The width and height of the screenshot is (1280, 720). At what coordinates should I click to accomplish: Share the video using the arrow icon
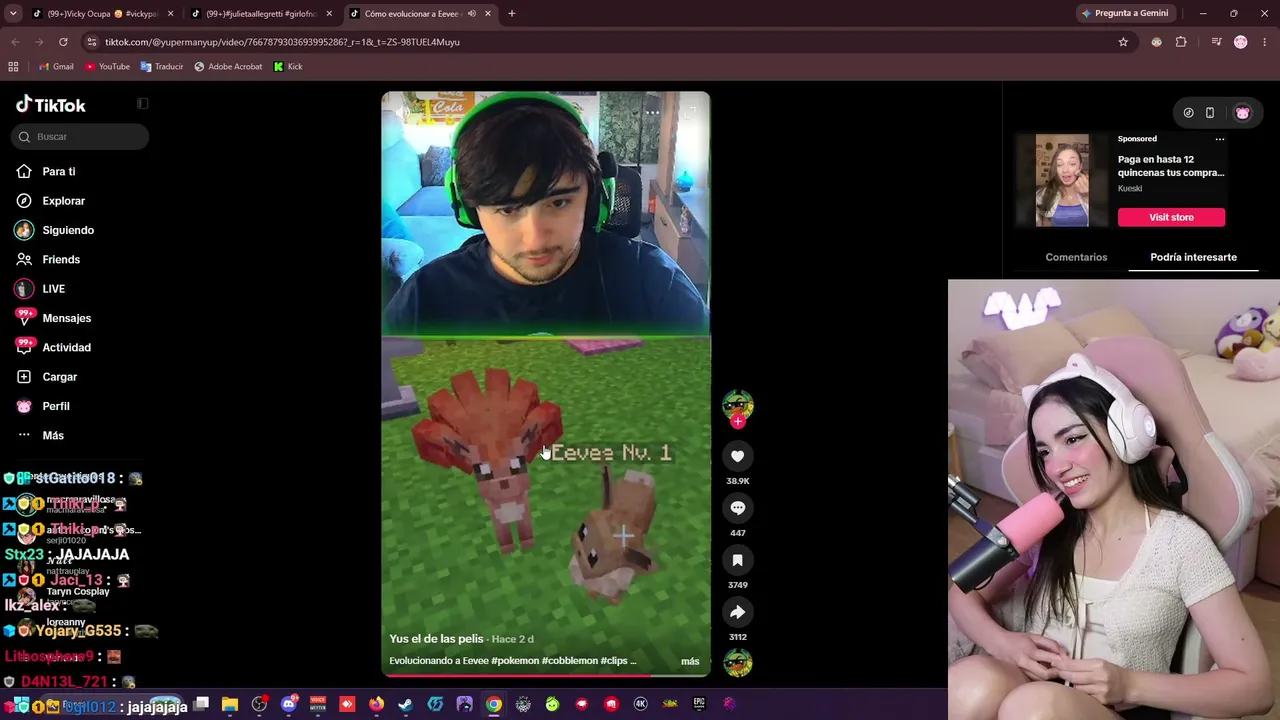click(x=738, y=612)
